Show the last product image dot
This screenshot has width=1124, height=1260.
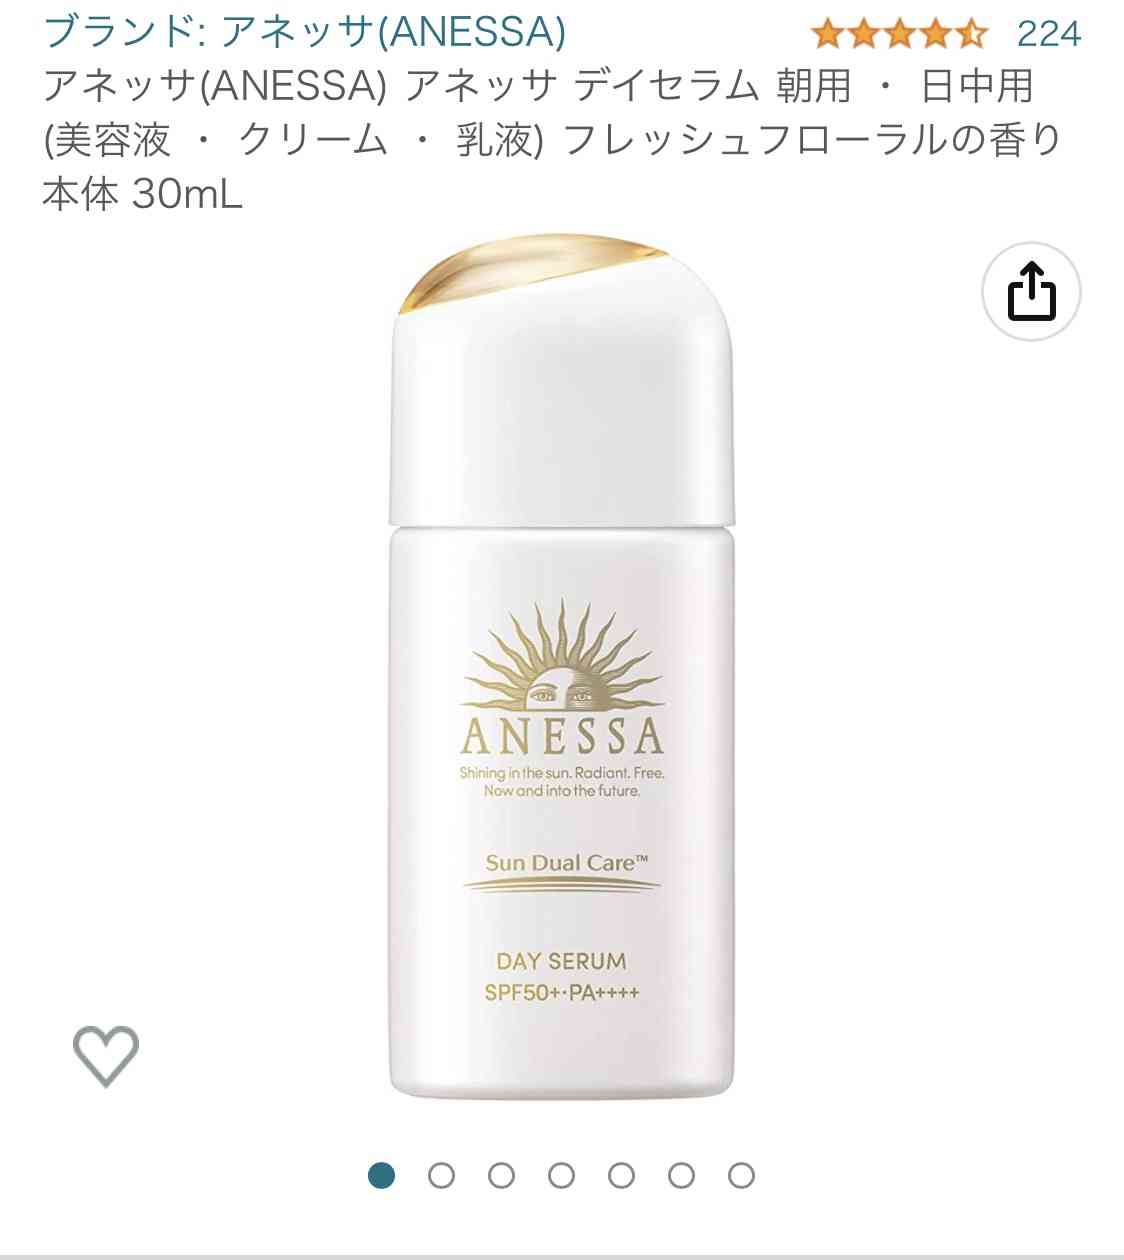click(741, 1175)
